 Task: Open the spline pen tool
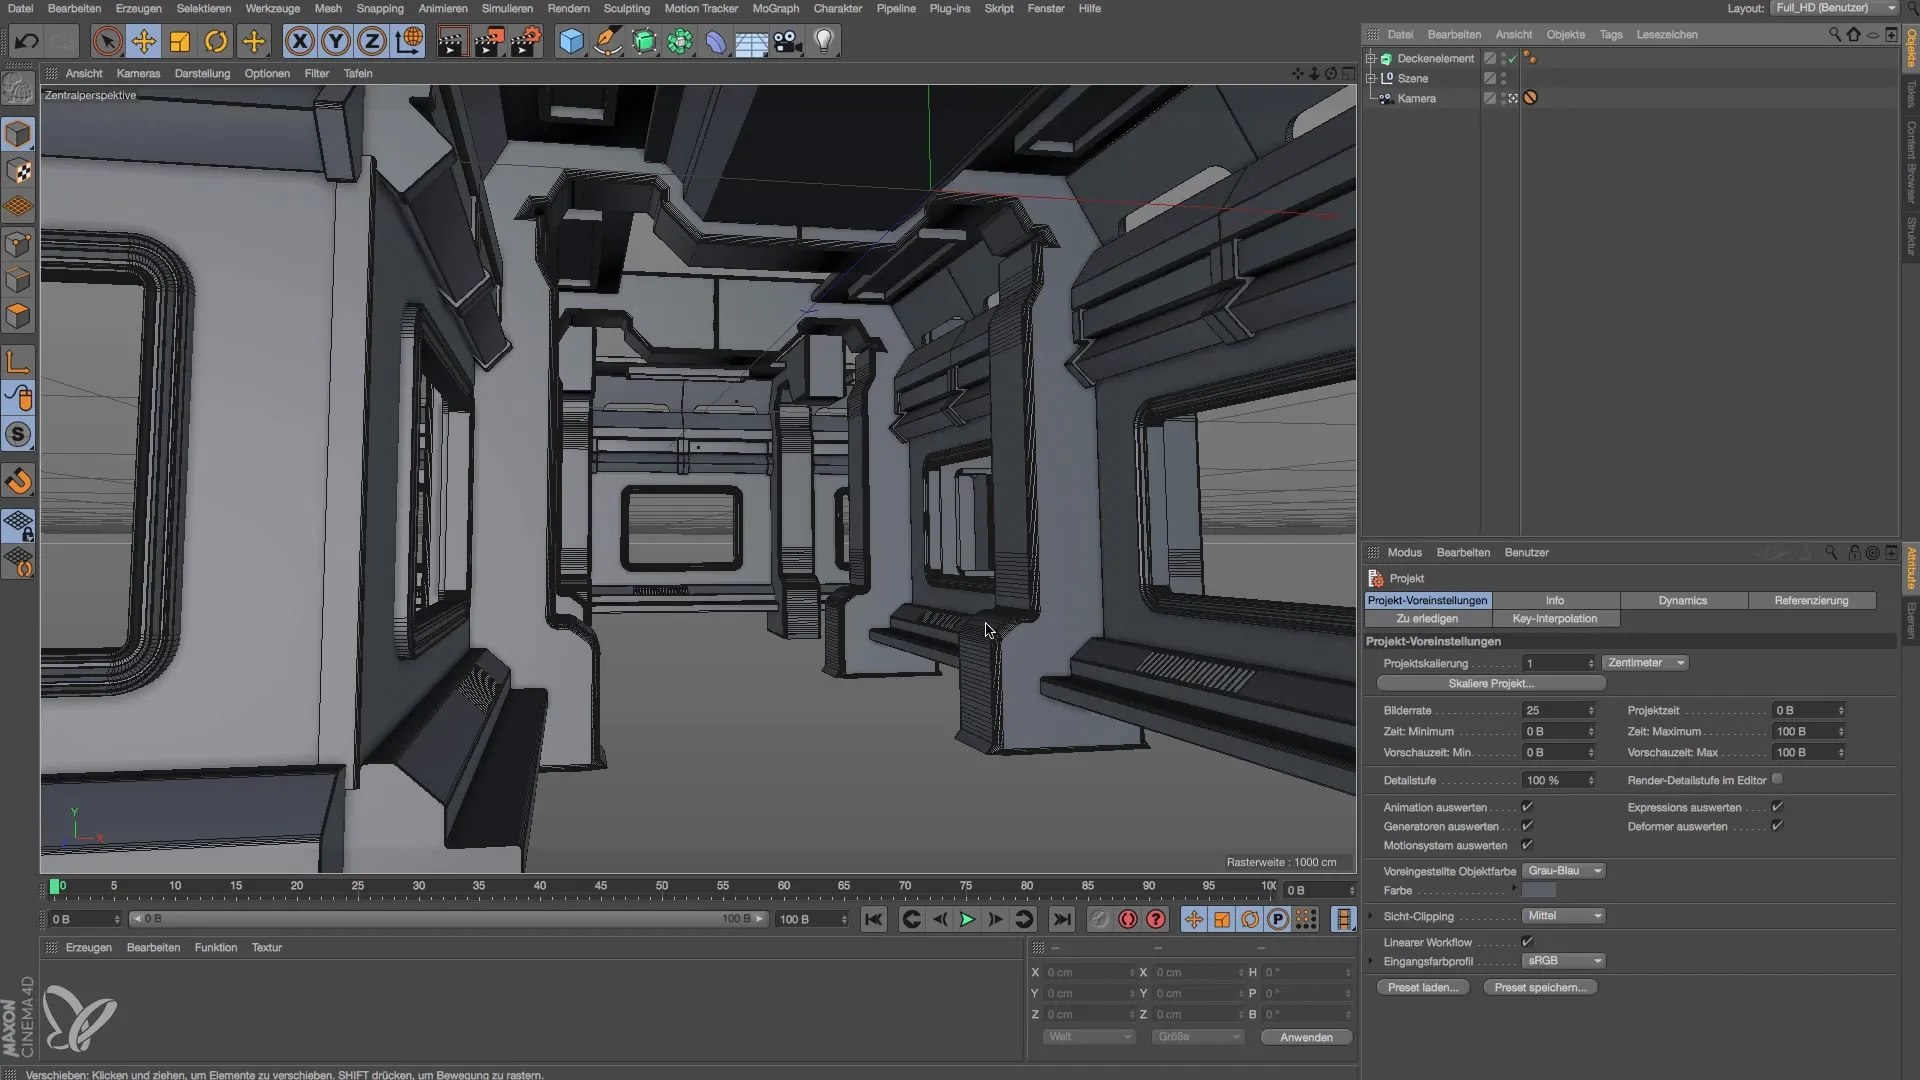[x=608, y=41]
